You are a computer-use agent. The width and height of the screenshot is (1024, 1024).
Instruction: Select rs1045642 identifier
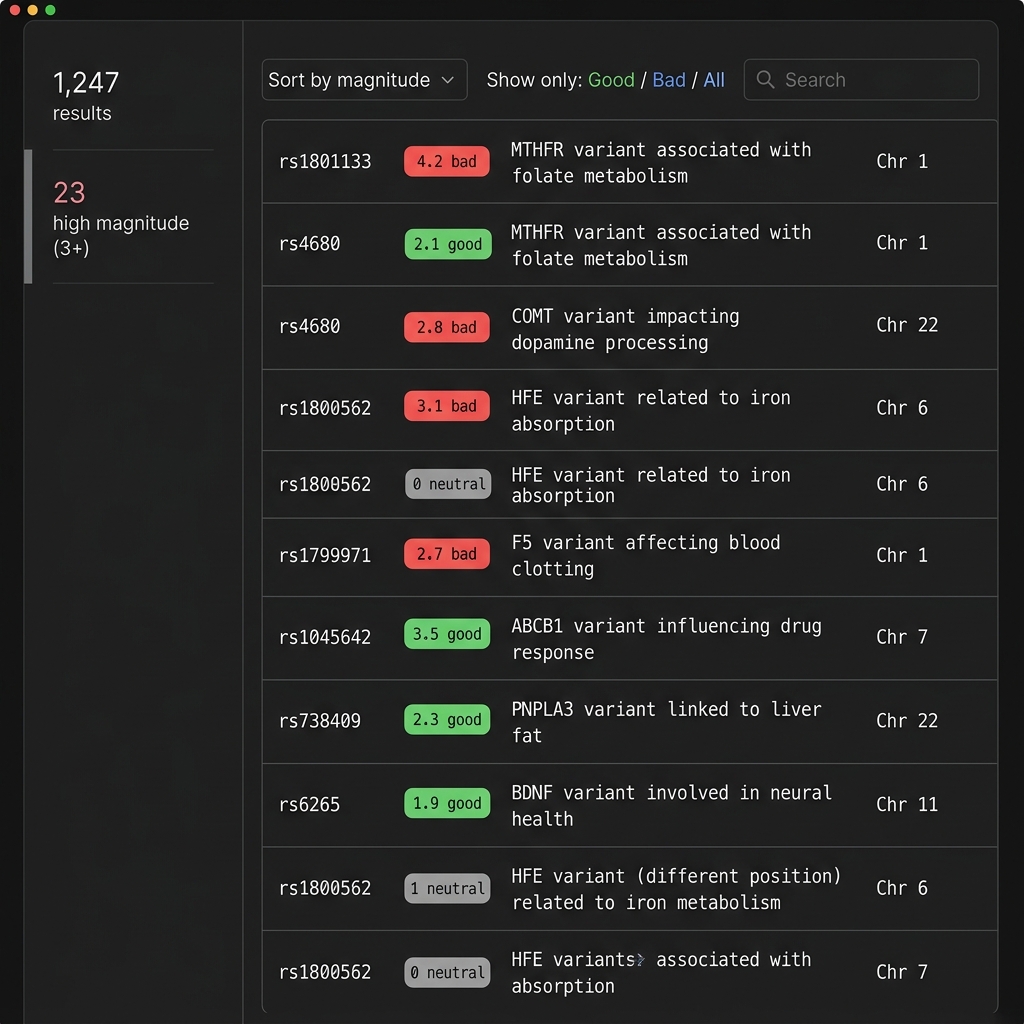pos(325,637)
